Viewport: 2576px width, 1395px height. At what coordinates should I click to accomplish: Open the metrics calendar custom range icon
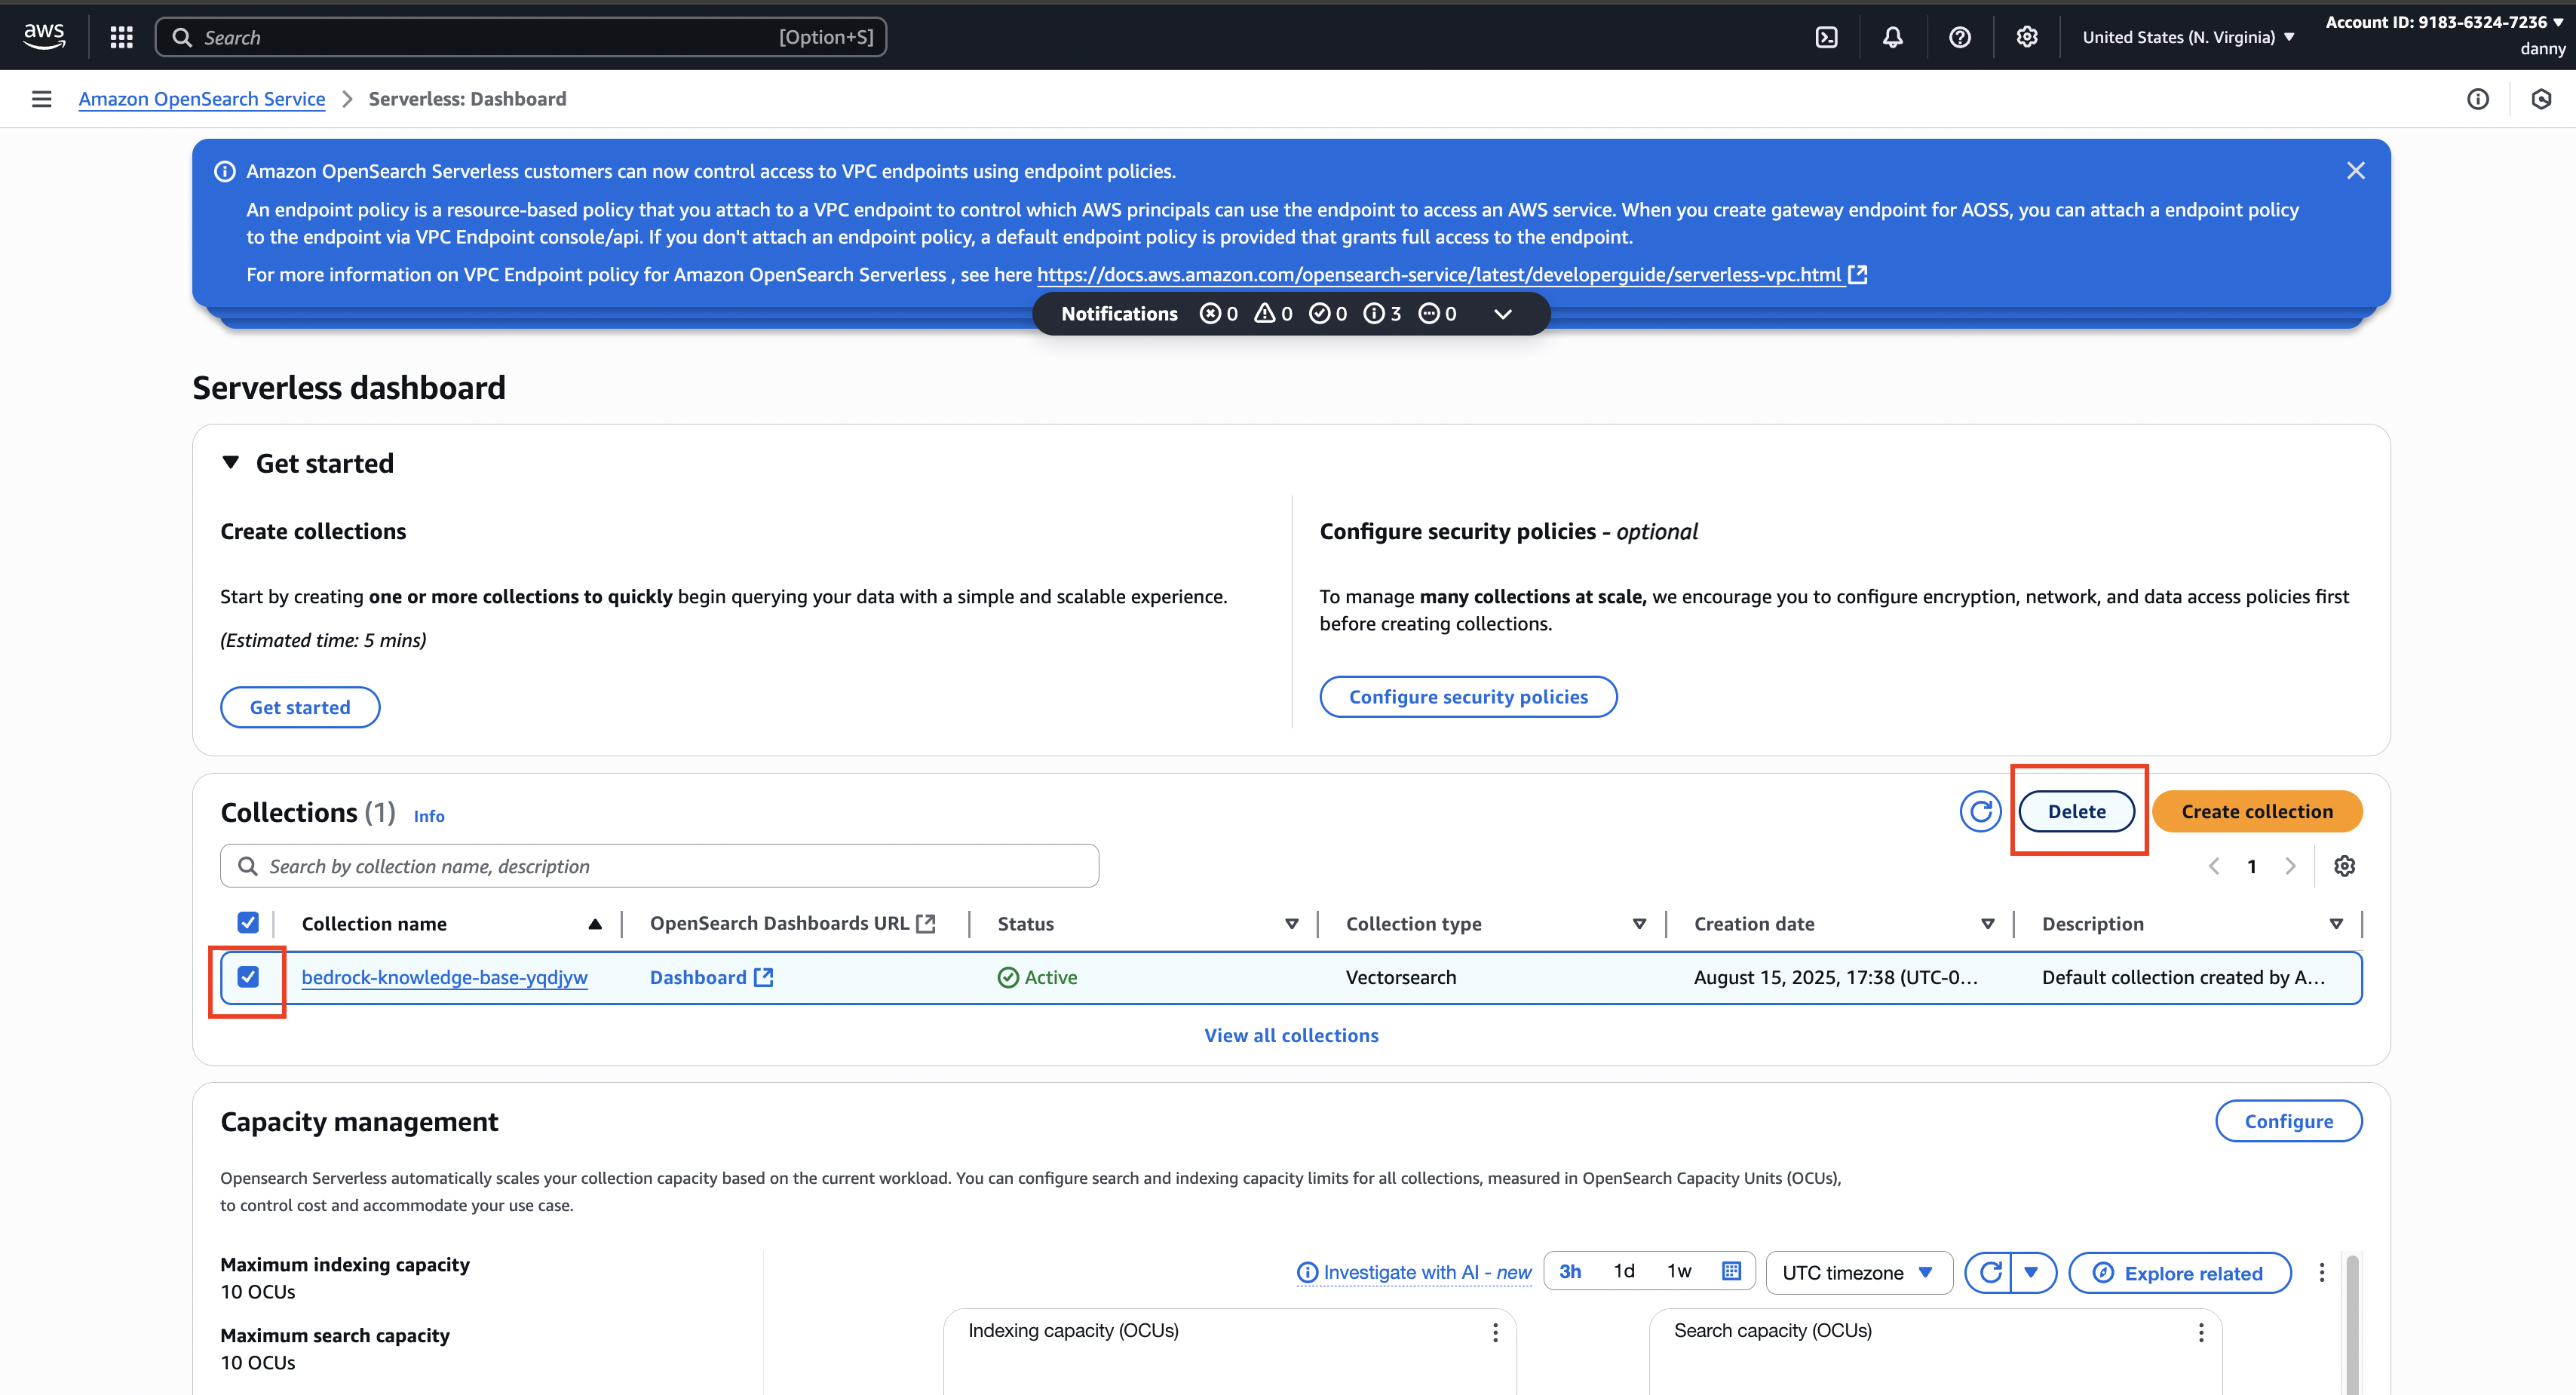tap(1732, 1271)
